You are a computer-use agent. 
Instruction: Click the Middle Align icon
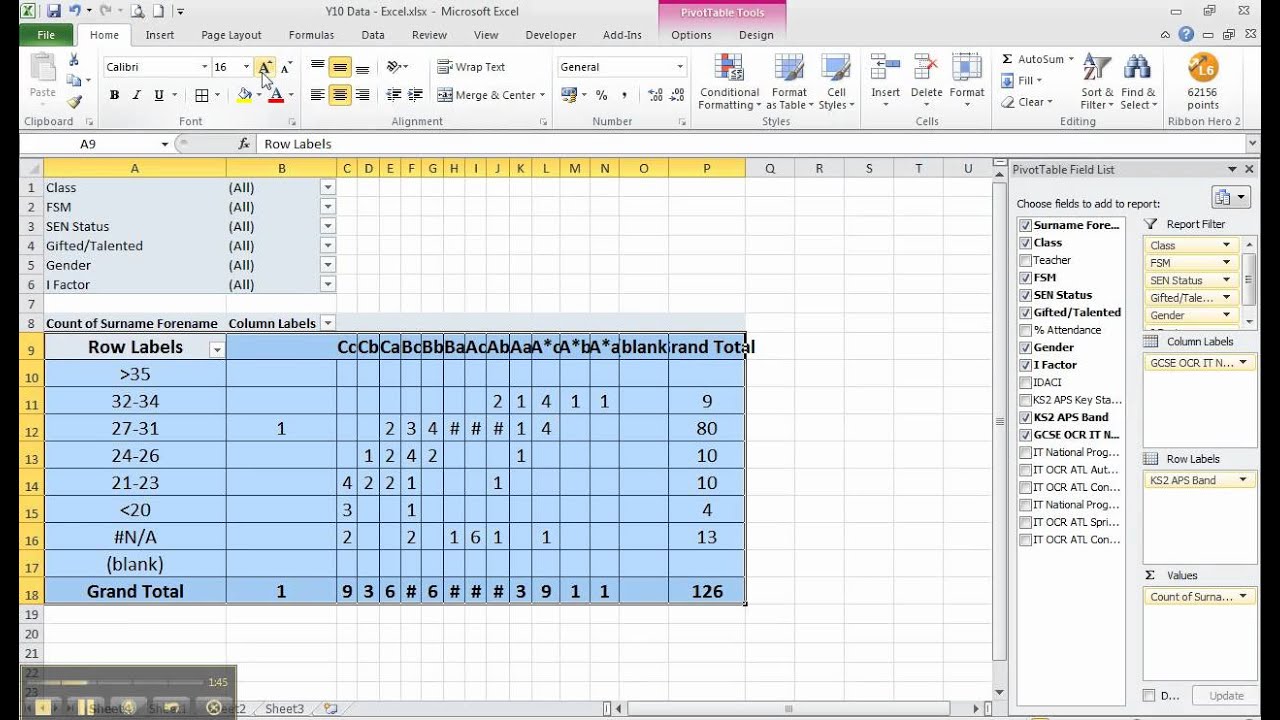(340, 67)
